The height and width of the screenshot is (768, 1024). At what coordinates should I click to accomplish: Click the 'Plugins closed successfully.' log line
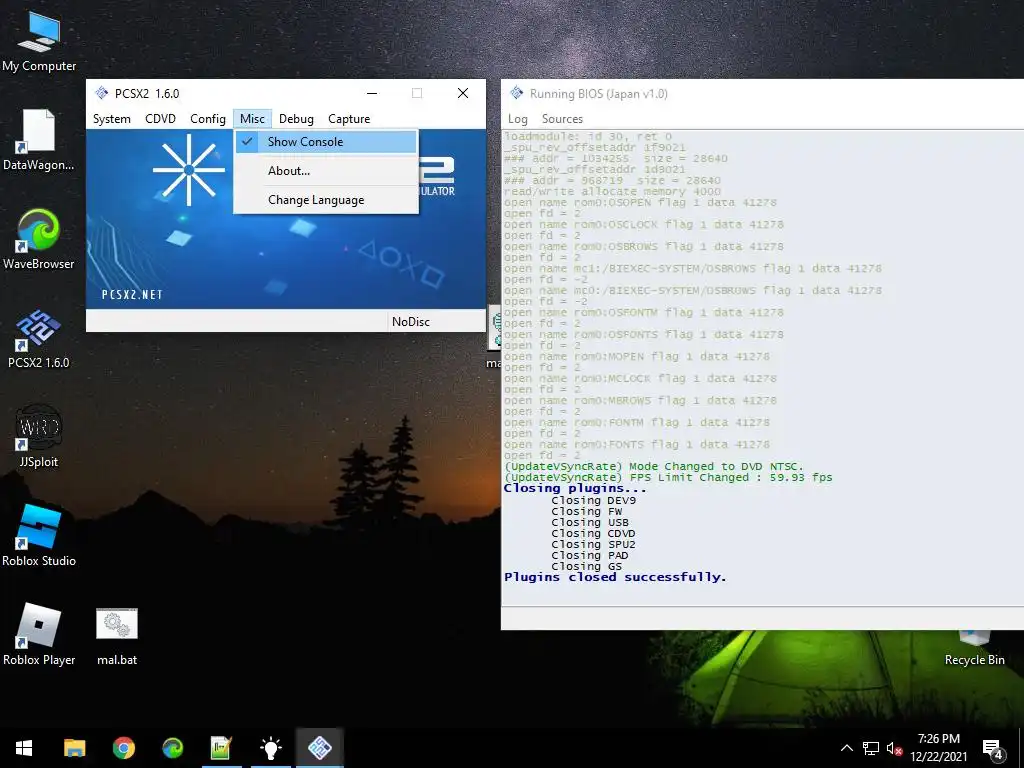click(x=615, y=577)
